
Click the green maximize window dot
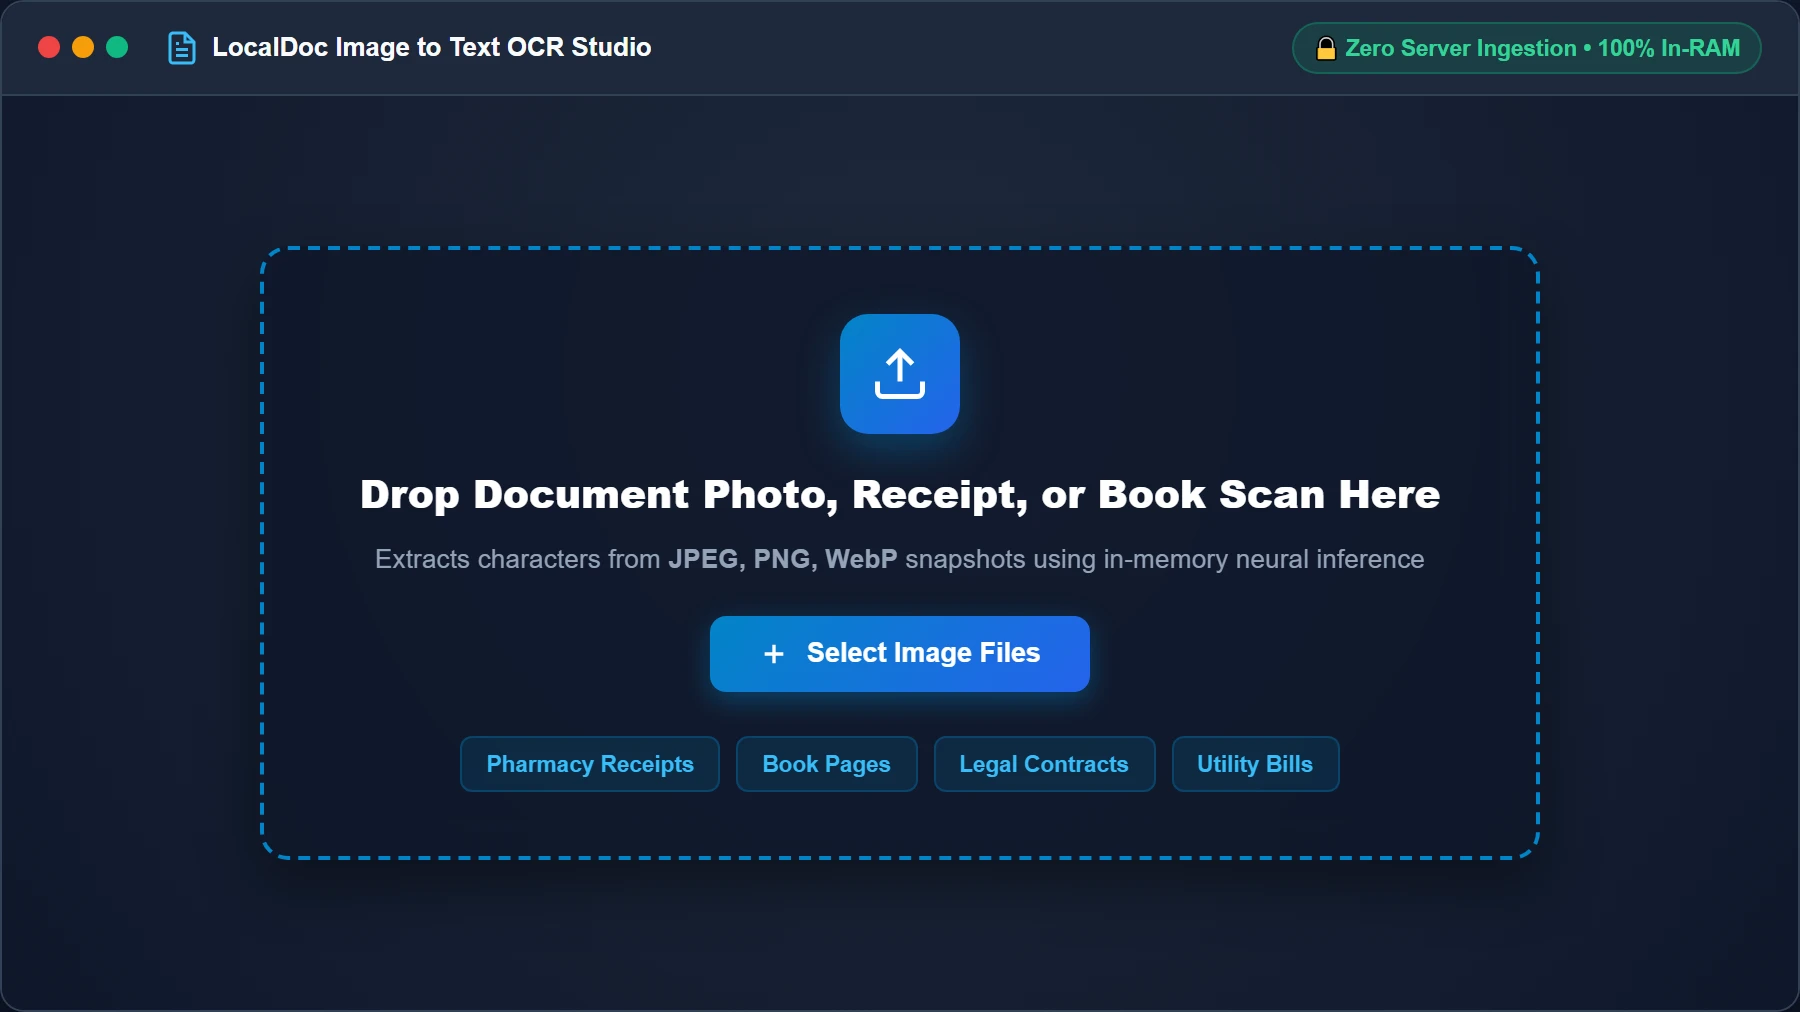pos(117,47)
